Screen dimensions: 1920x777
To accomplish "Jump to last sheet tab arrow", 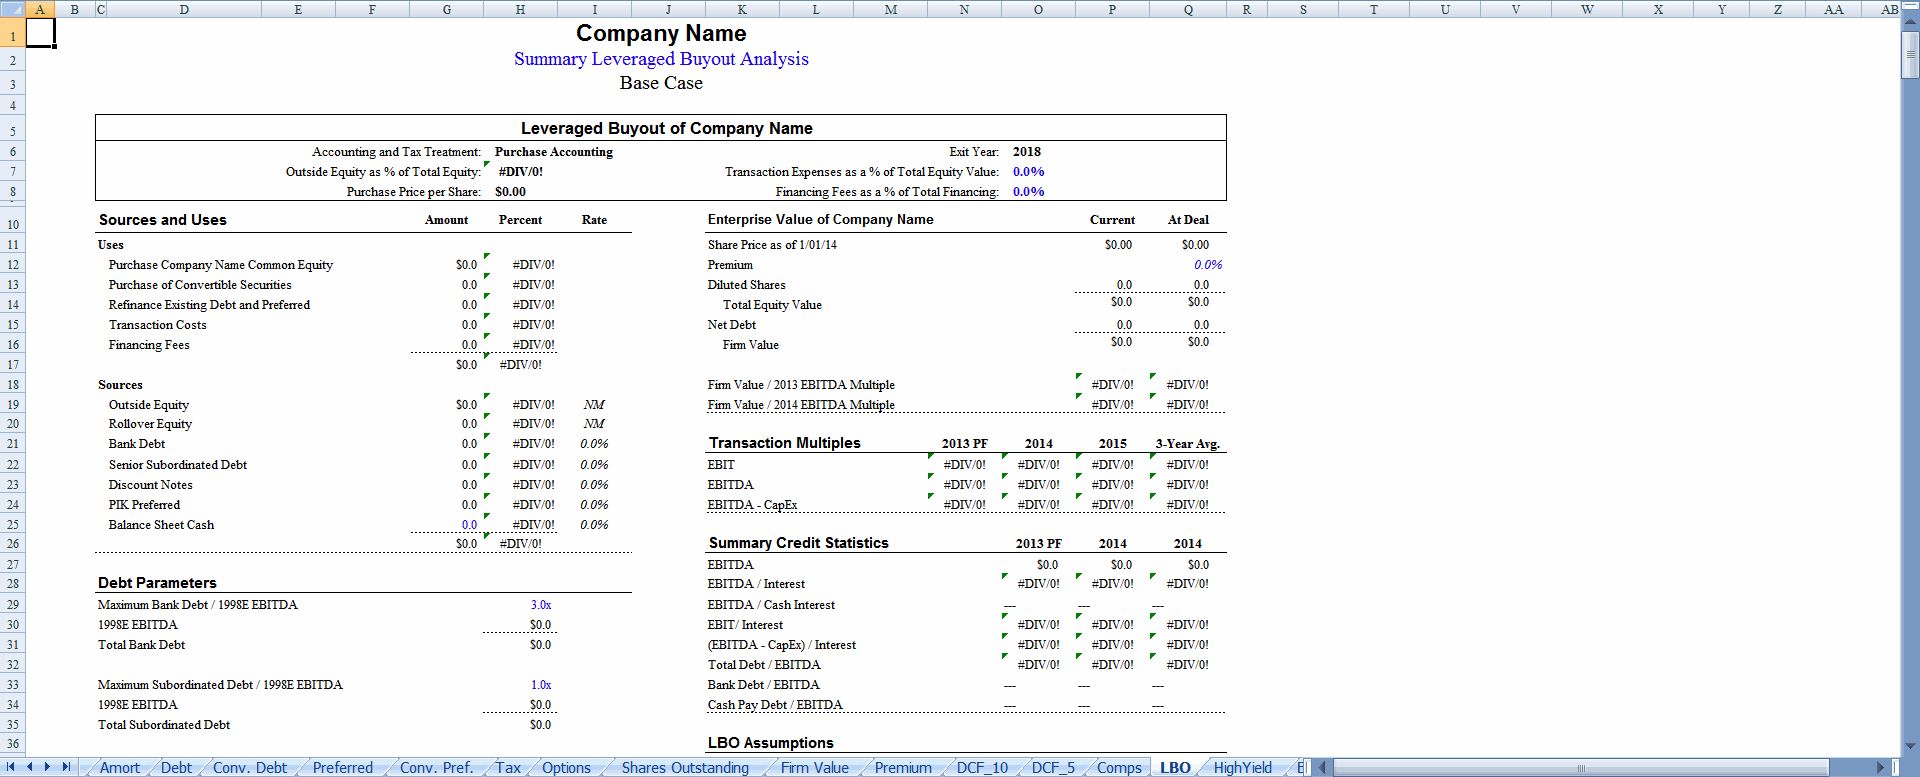I will click(66, 767).
